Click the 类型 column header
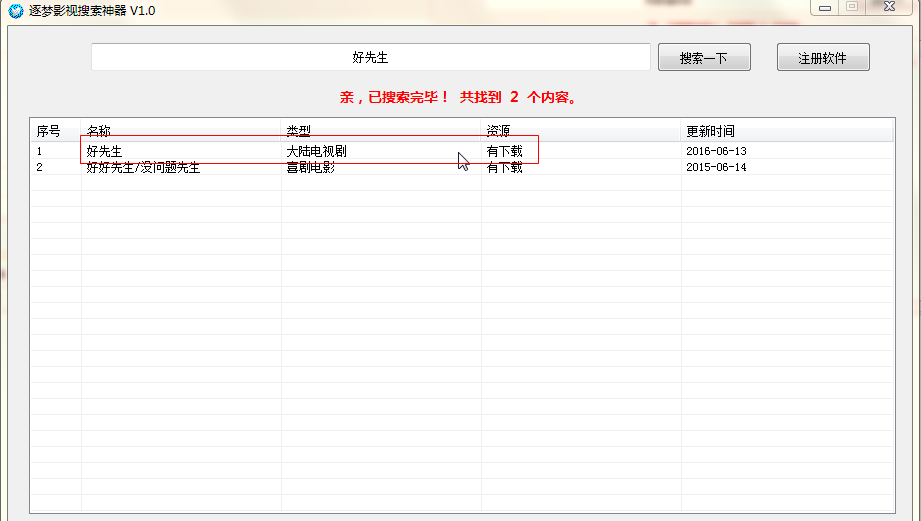921x521 pixels. click(299, 131)
